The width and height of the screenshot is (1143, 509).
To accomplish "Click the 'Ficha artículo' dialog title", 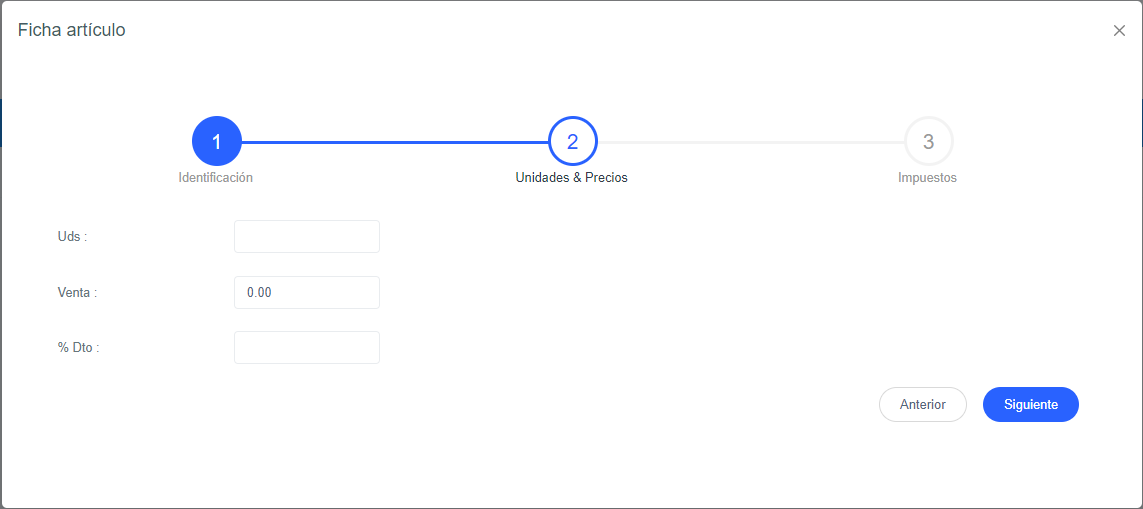I will pyautogui.click(x=72, y=30).
